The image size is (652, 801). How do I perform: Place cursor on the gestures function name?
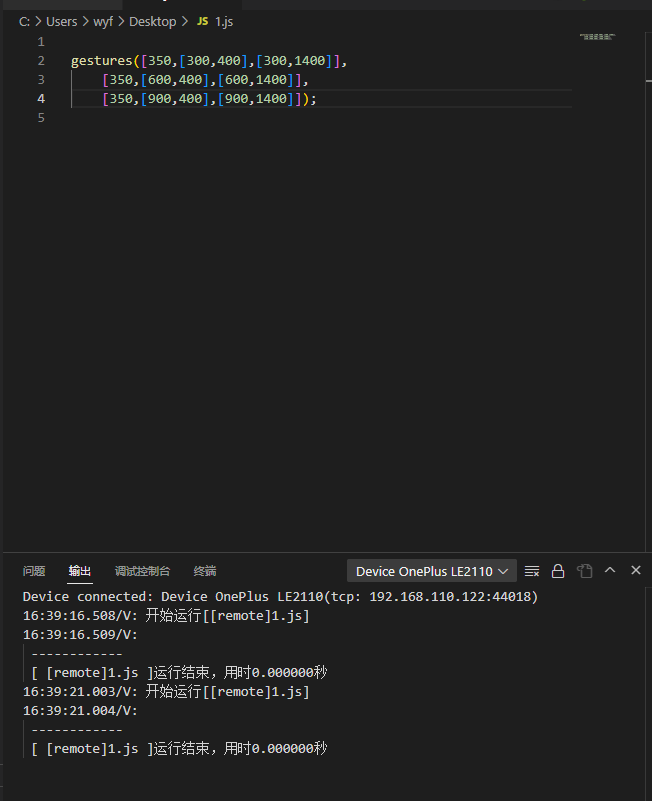click(x=102, y=61)
